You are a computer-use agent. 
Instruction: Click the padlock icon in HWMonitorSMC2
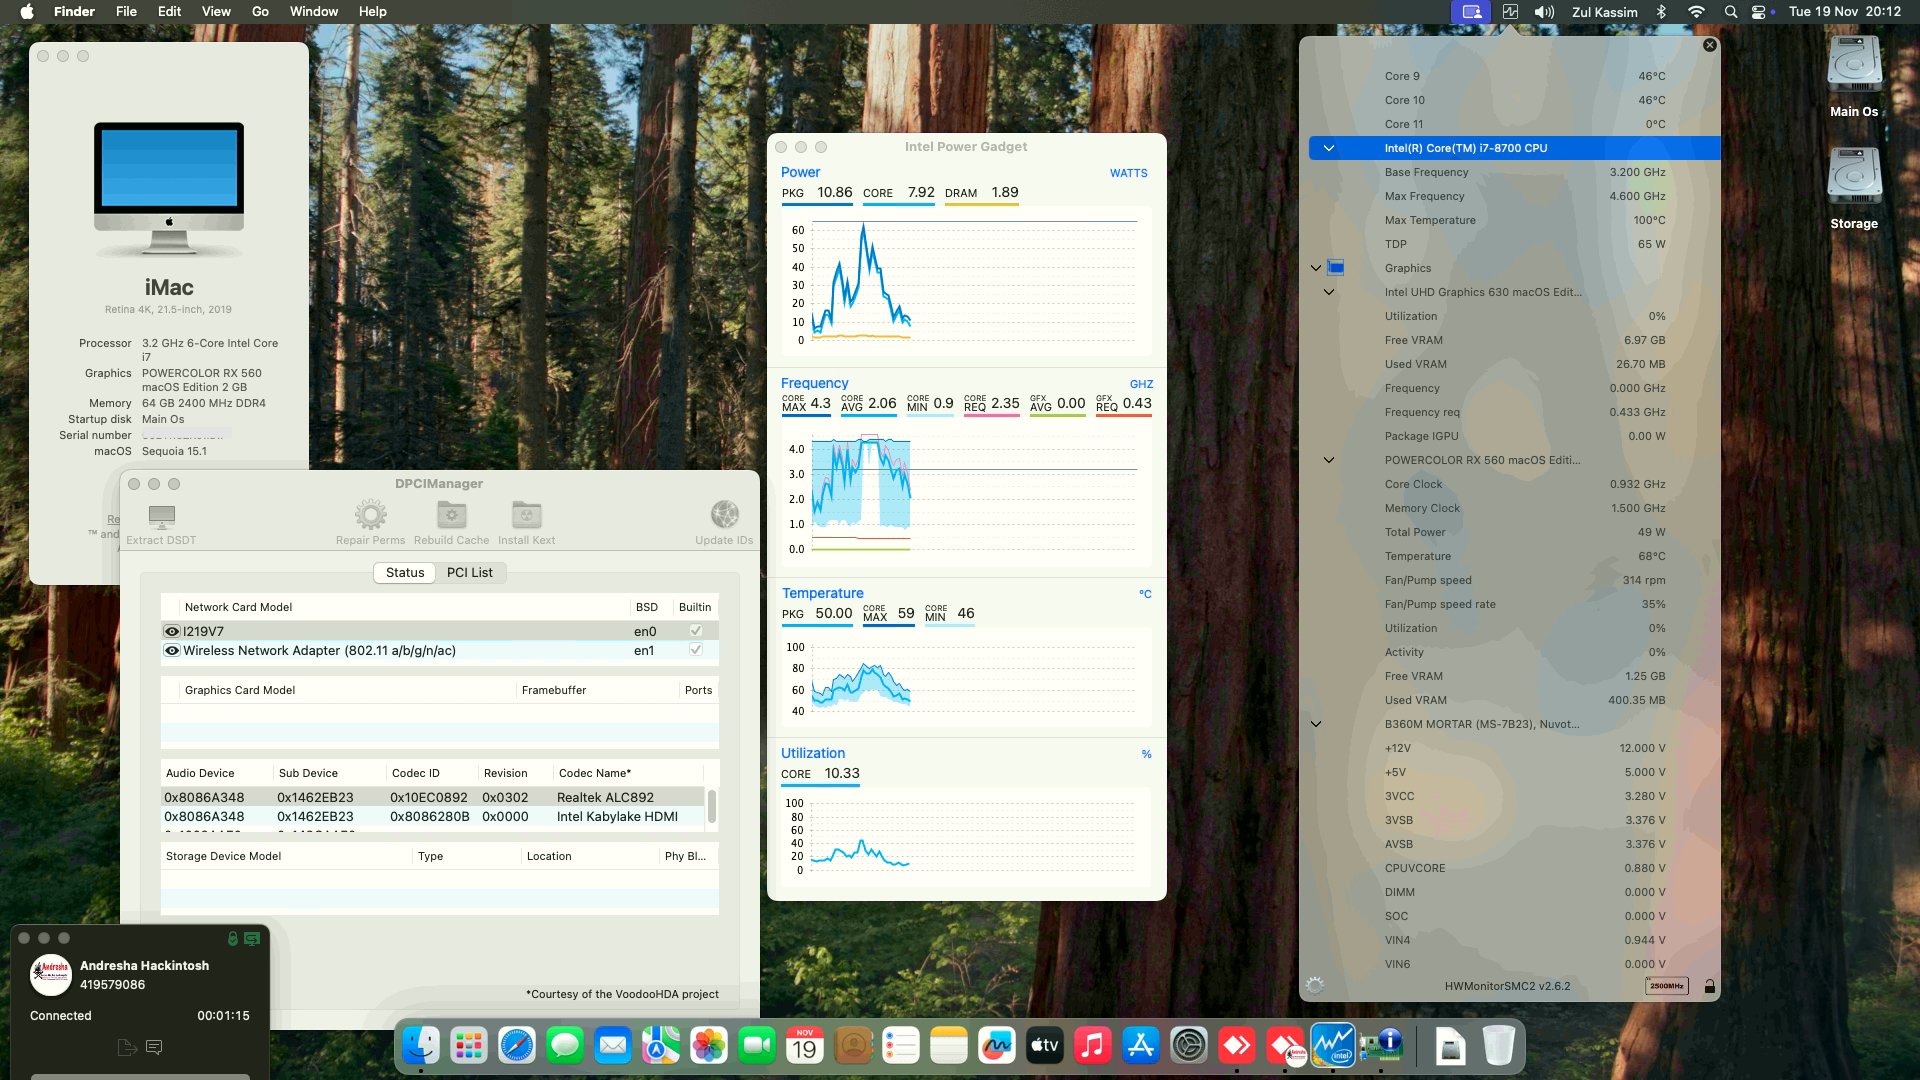[1709, 986]
